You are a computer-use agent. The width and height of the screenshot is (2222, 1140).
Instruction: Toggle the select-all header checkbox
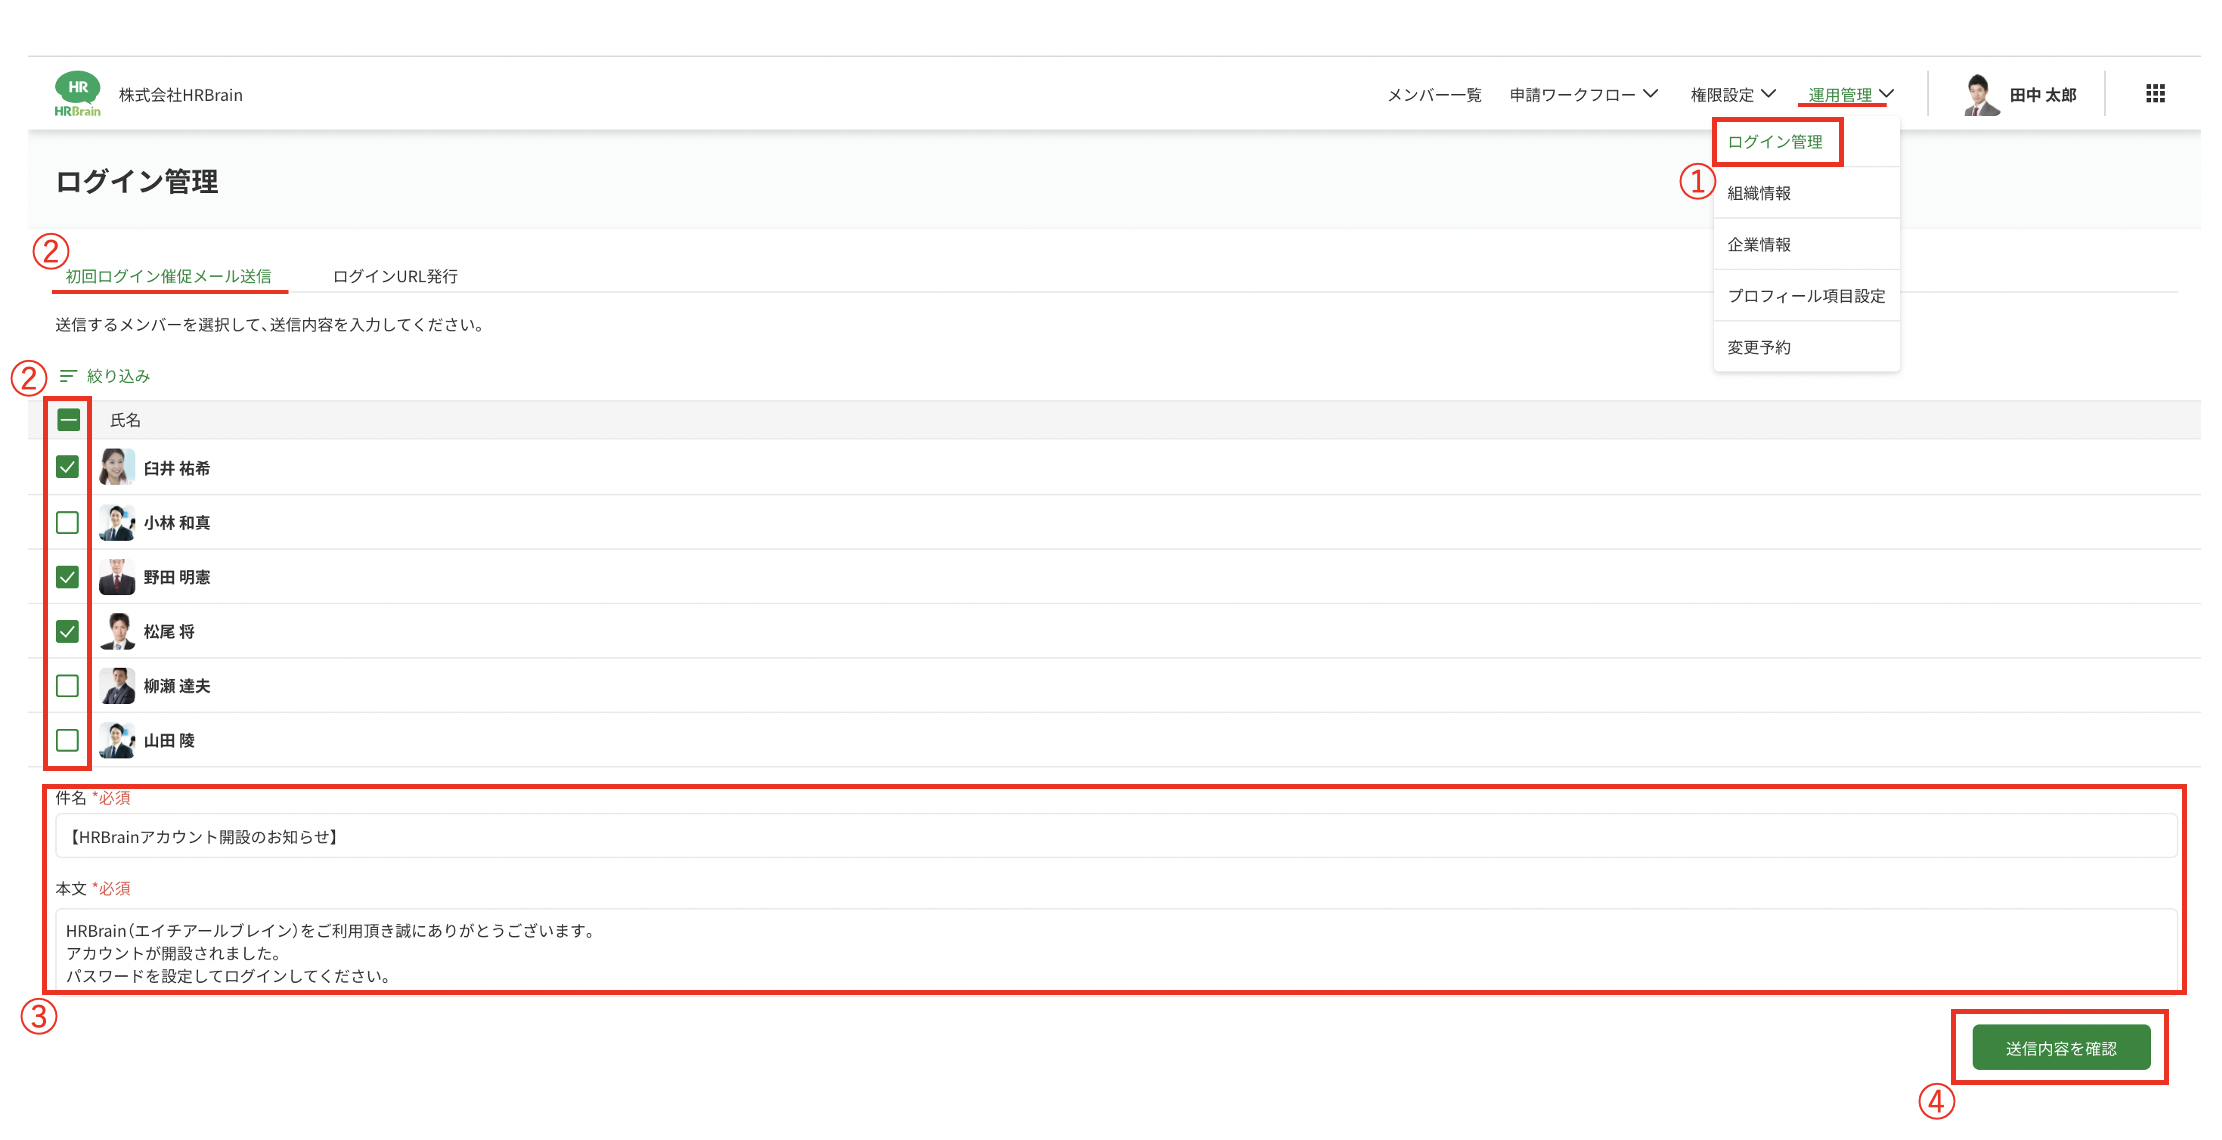point(68,420)
